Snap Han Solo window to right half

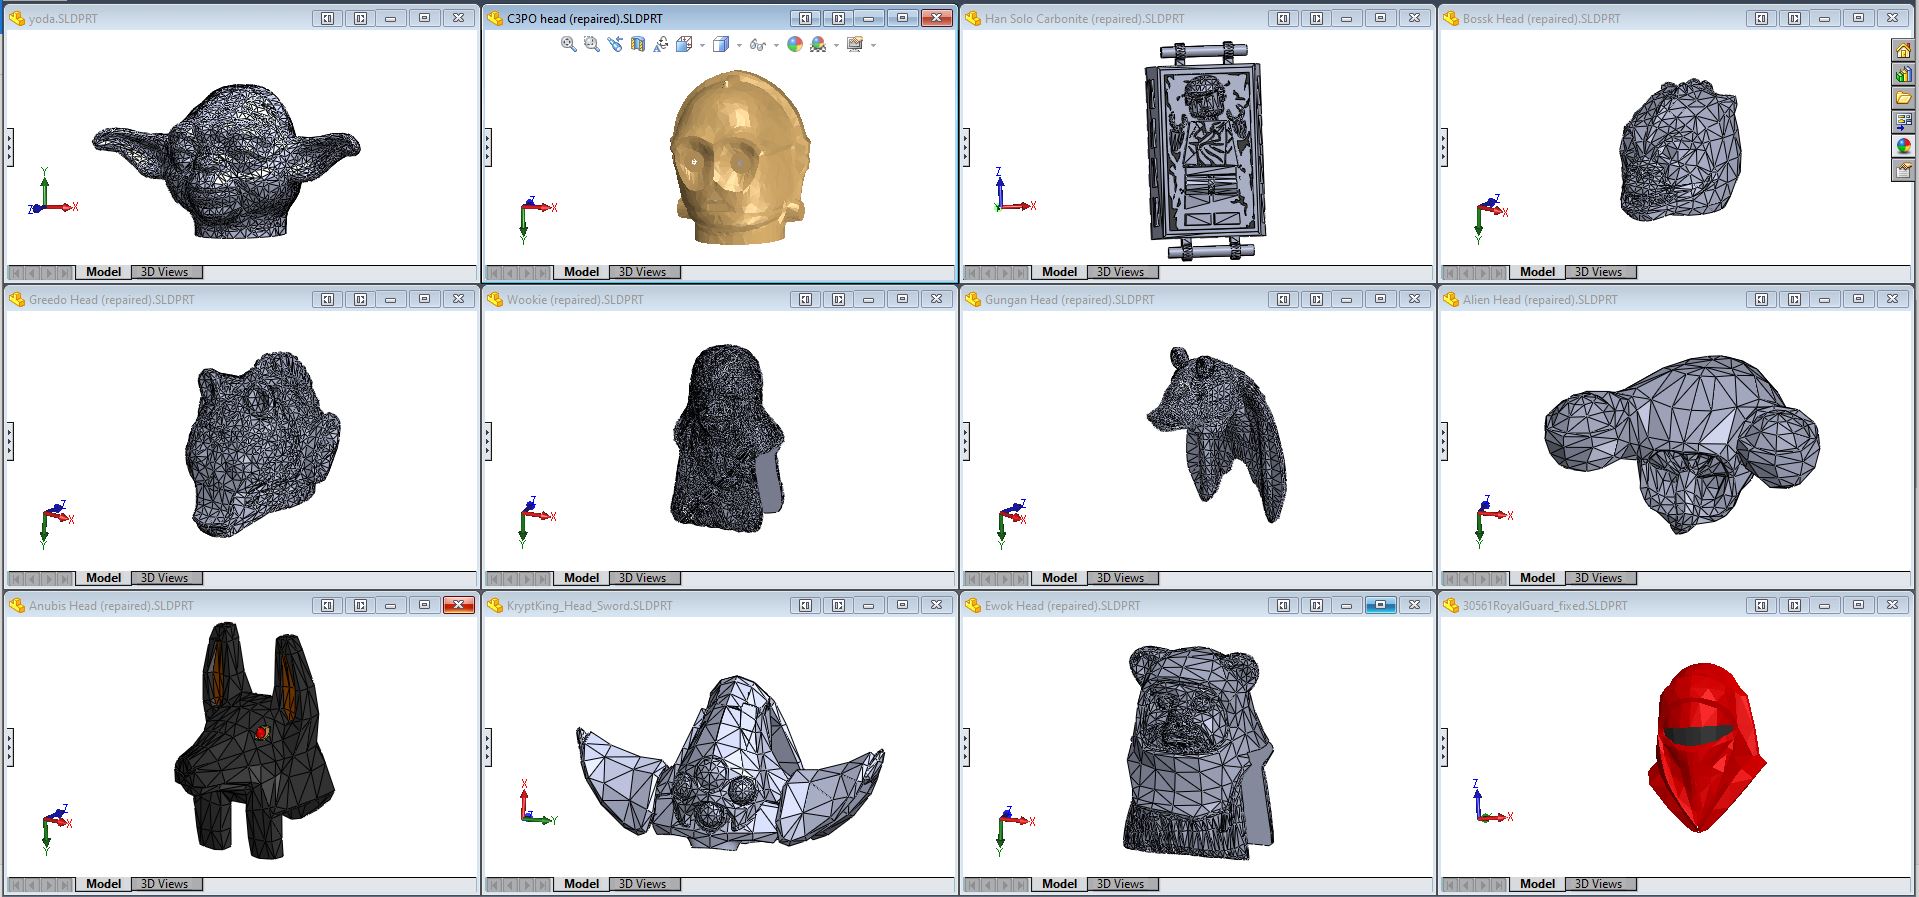coord(1316,18)
